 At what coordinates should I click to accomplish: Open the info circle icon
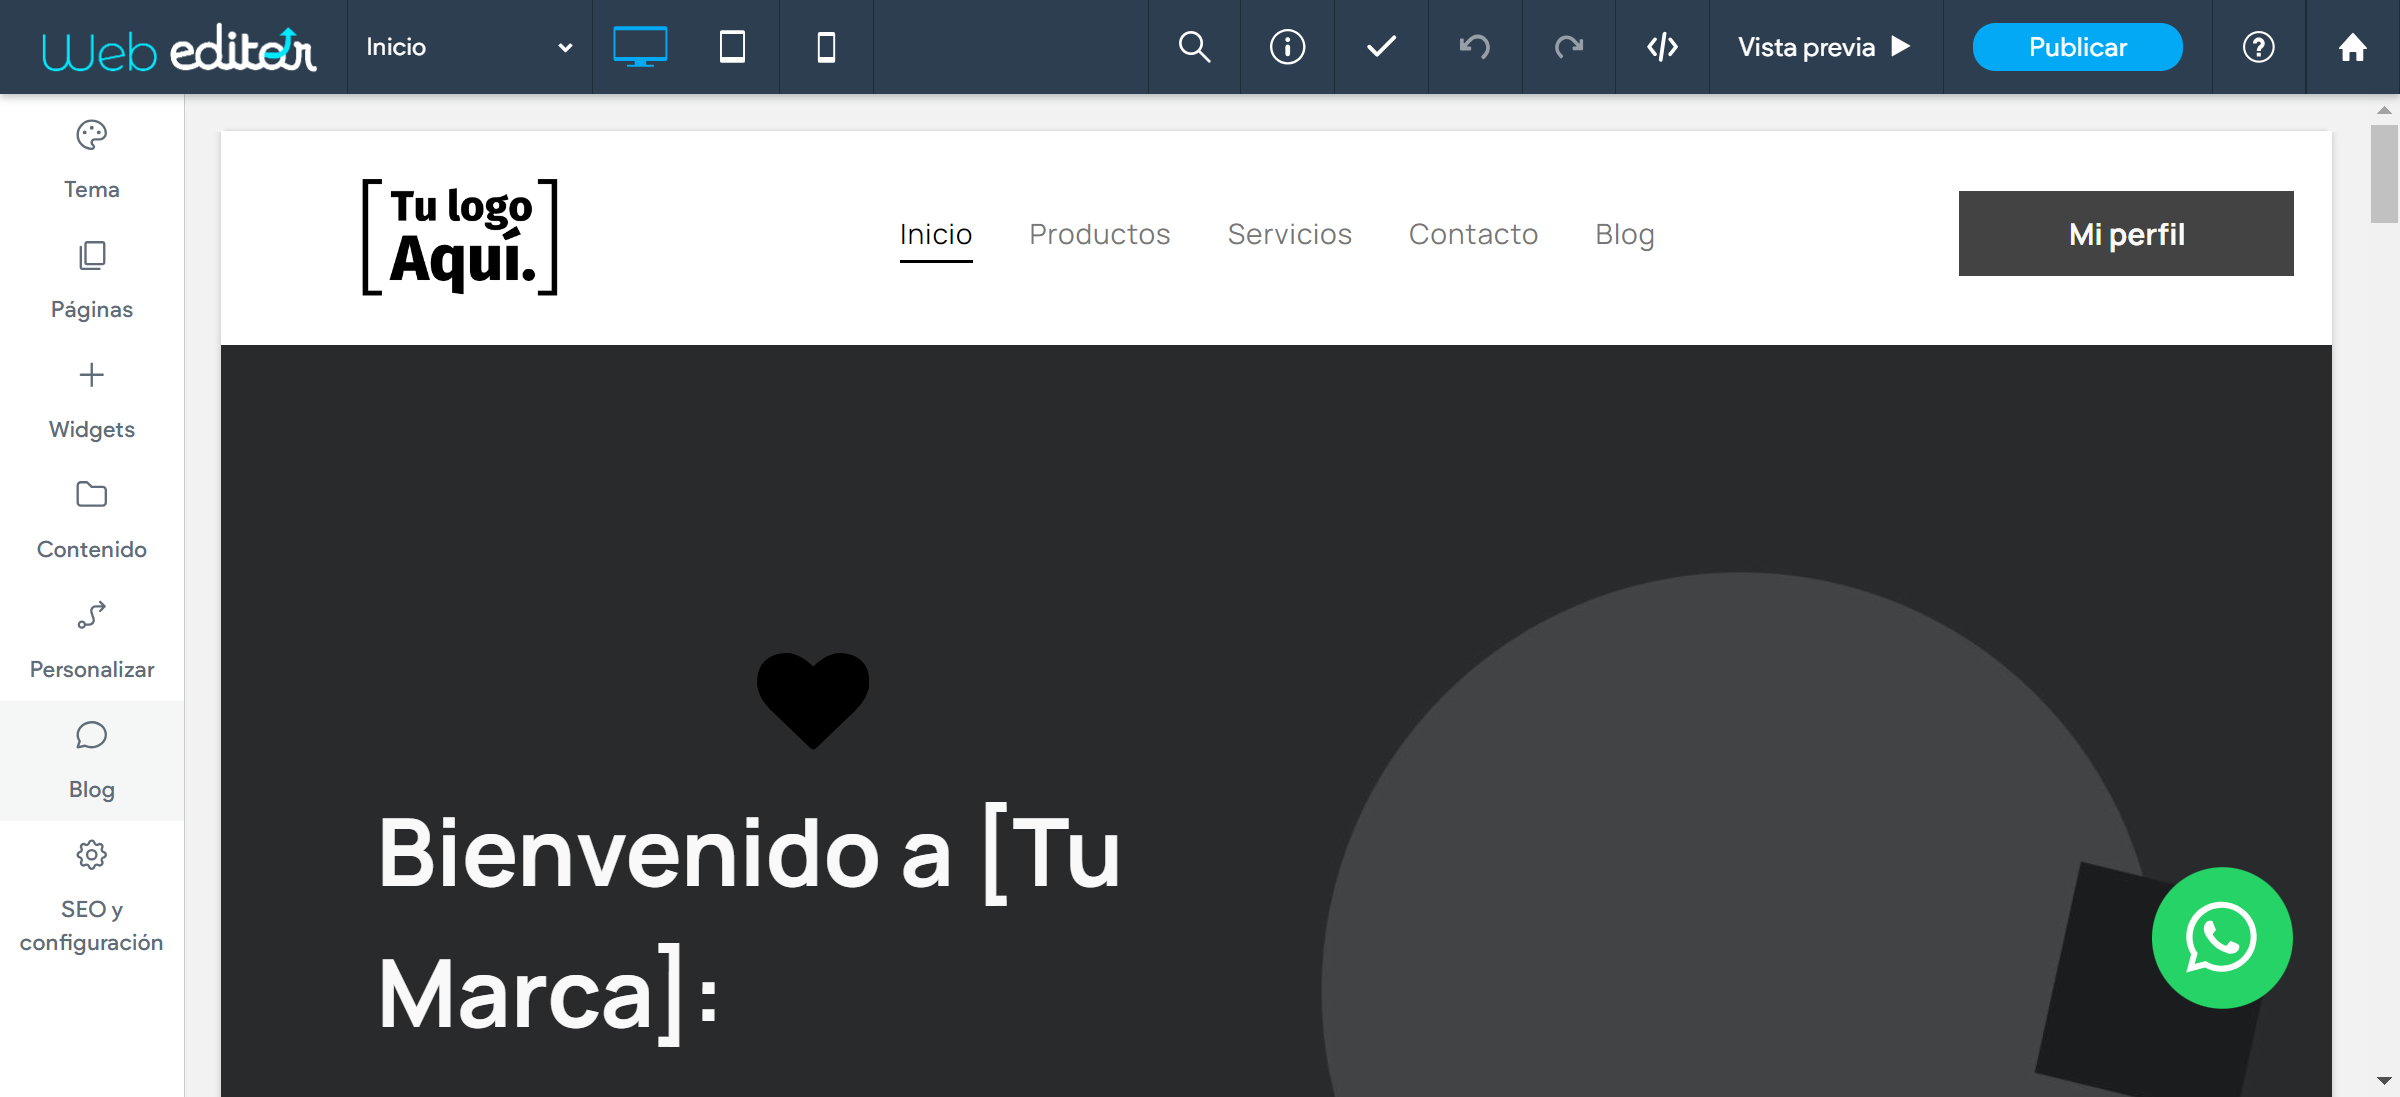coord(1287,47)
